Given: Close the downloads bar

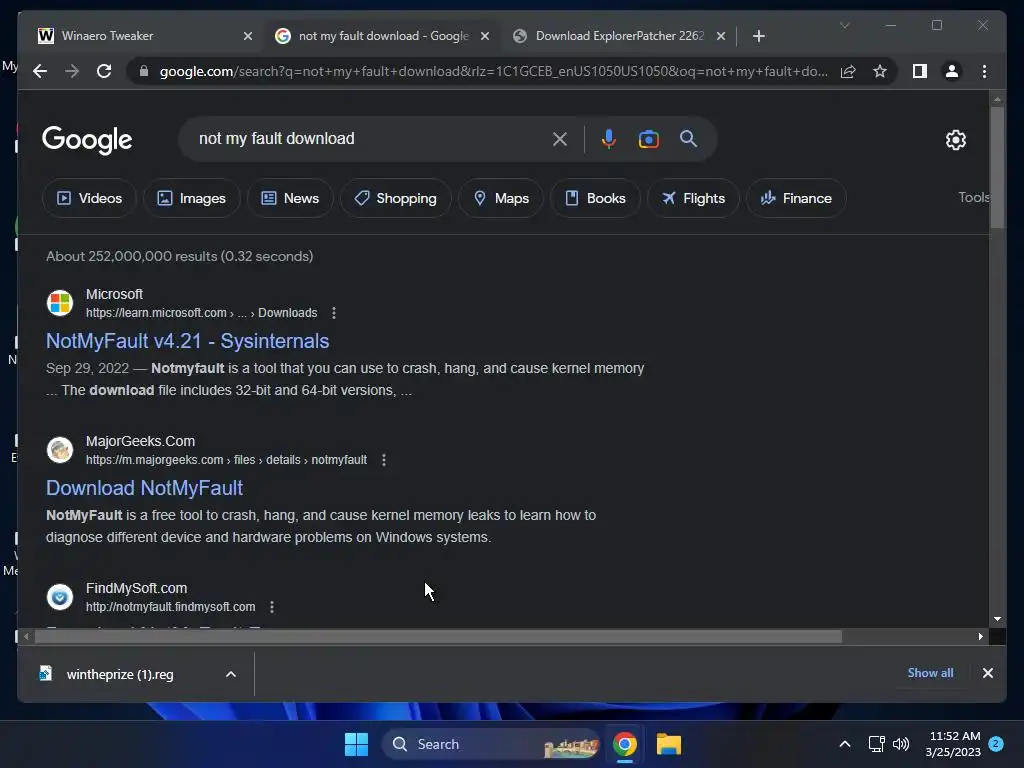Looking at the screenshot, I should pos(987,673).
